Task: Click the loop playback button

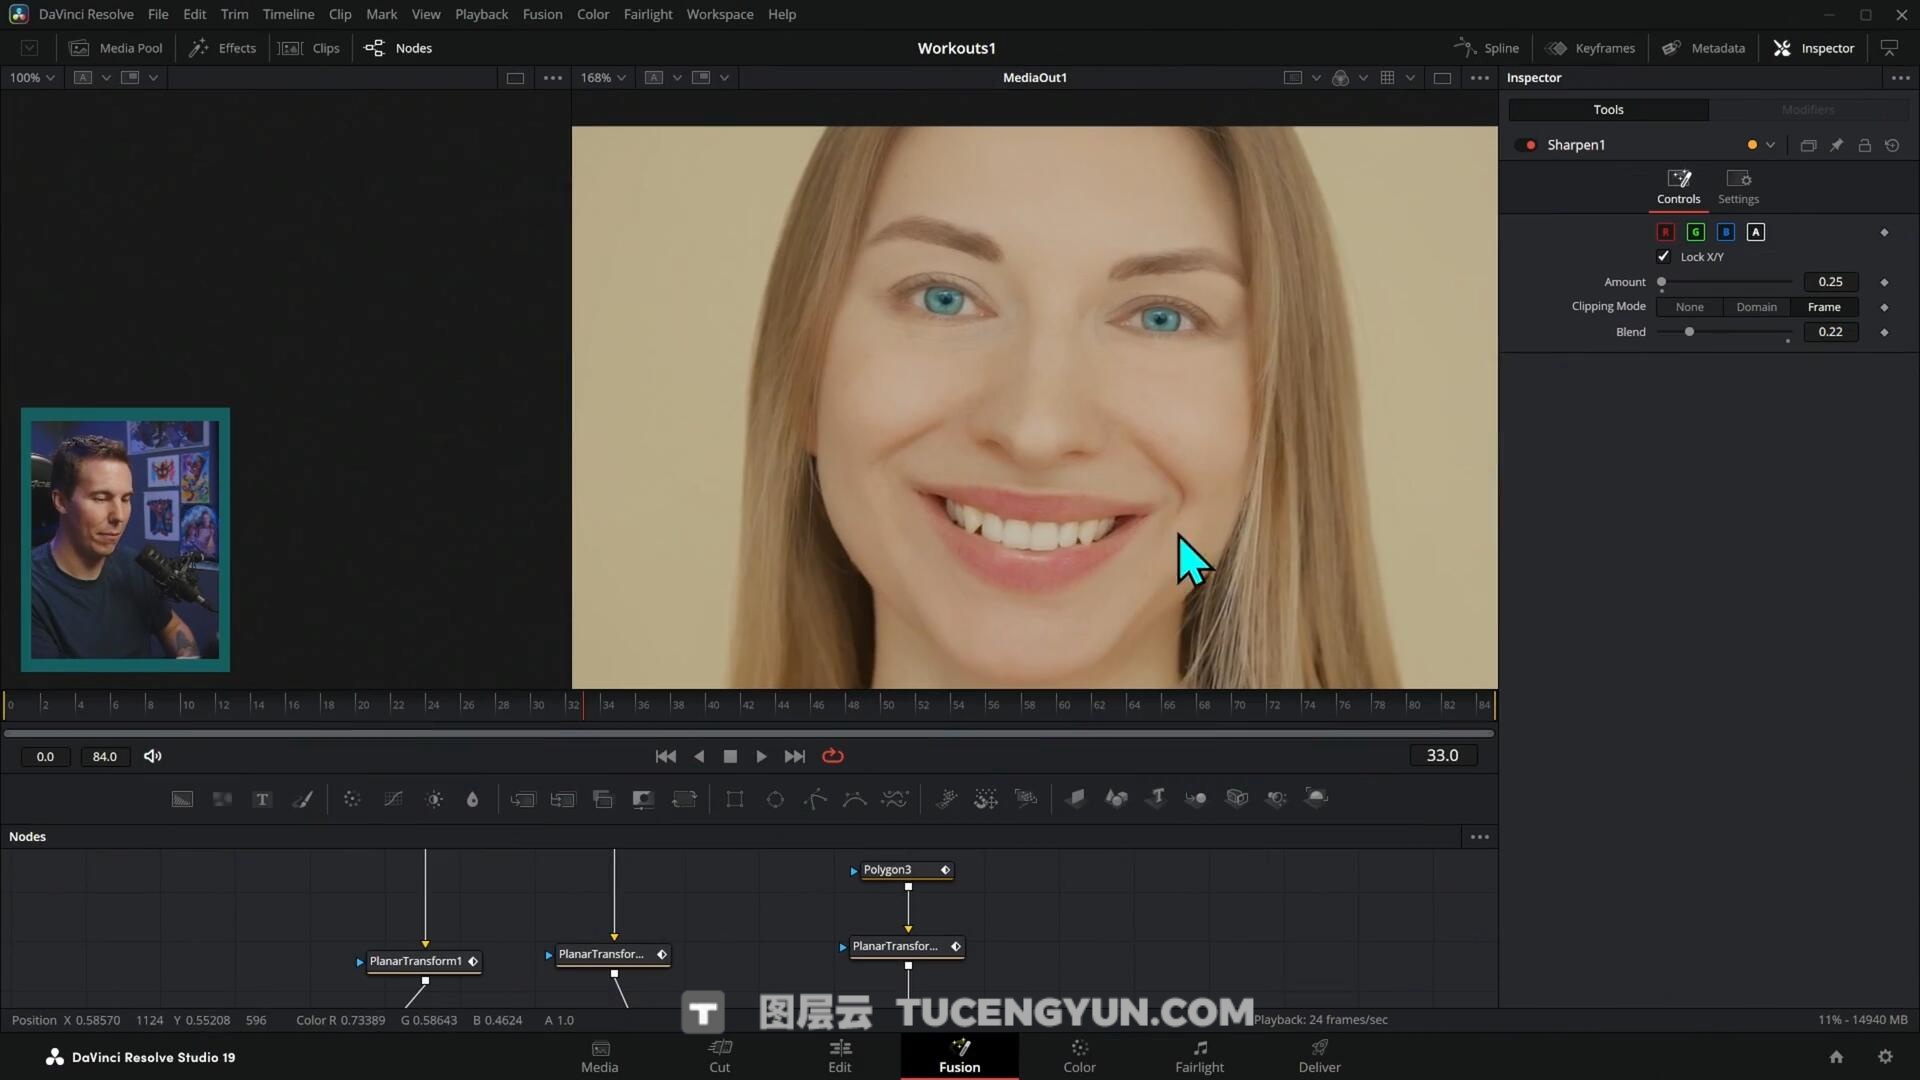Action: 833,756
